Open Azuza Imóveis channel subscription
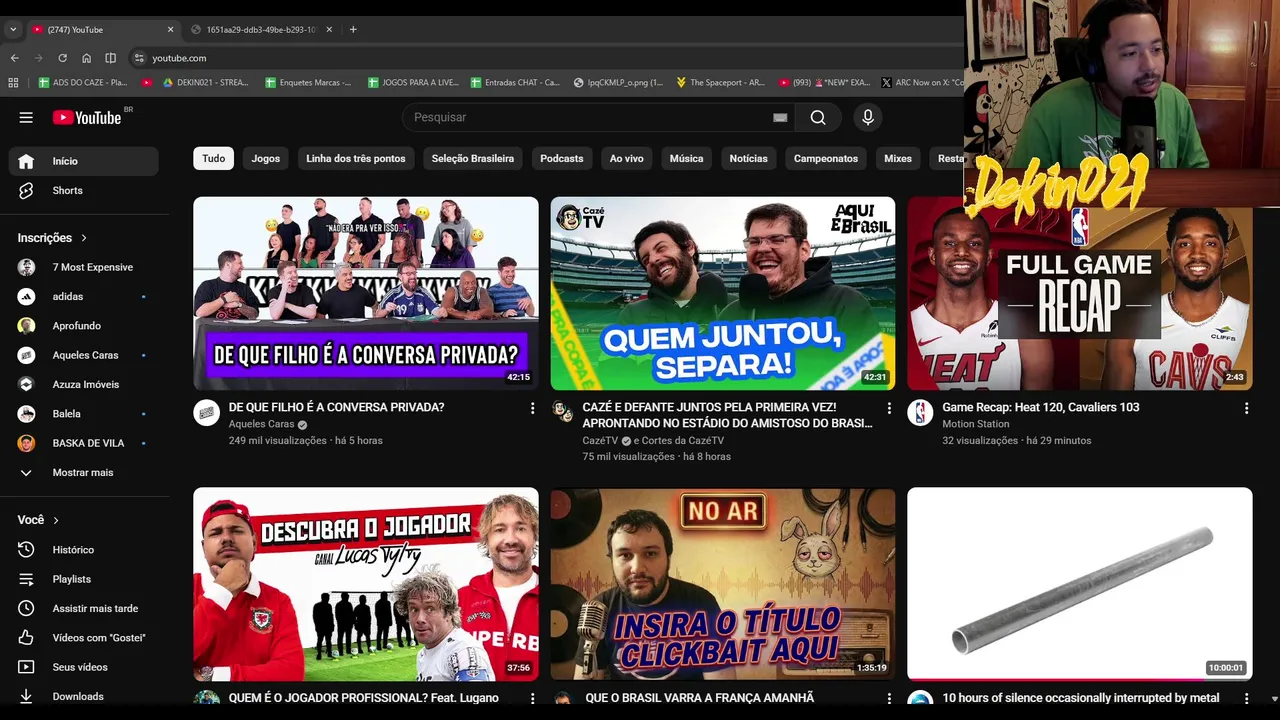 (84, 384)
